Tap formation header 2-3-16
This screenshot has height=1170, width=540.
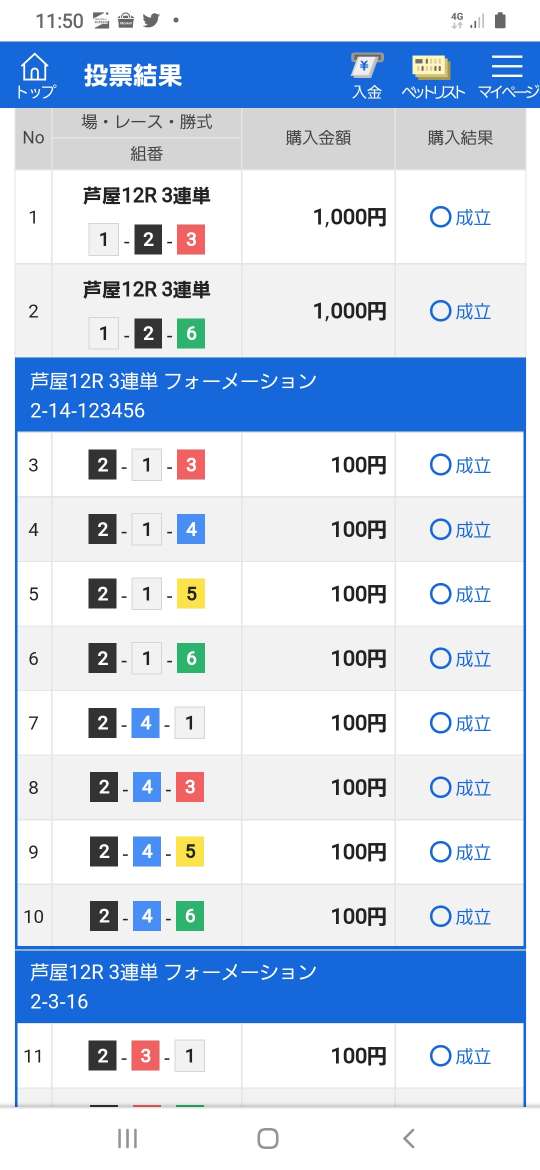coord(270,986)
